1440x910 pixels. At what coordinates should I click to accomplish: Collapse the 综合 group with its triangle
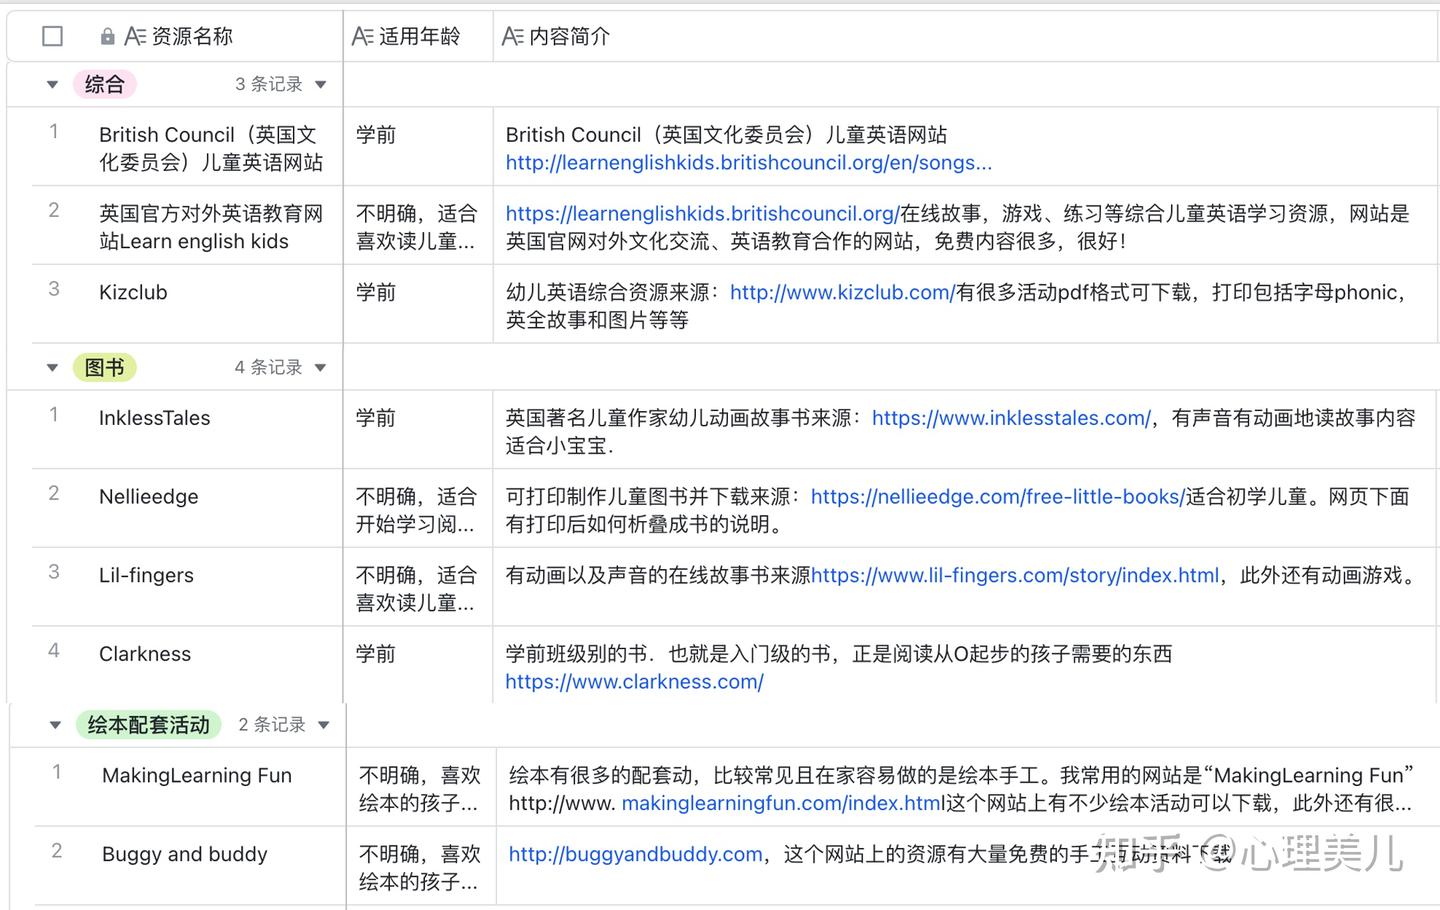52,85
